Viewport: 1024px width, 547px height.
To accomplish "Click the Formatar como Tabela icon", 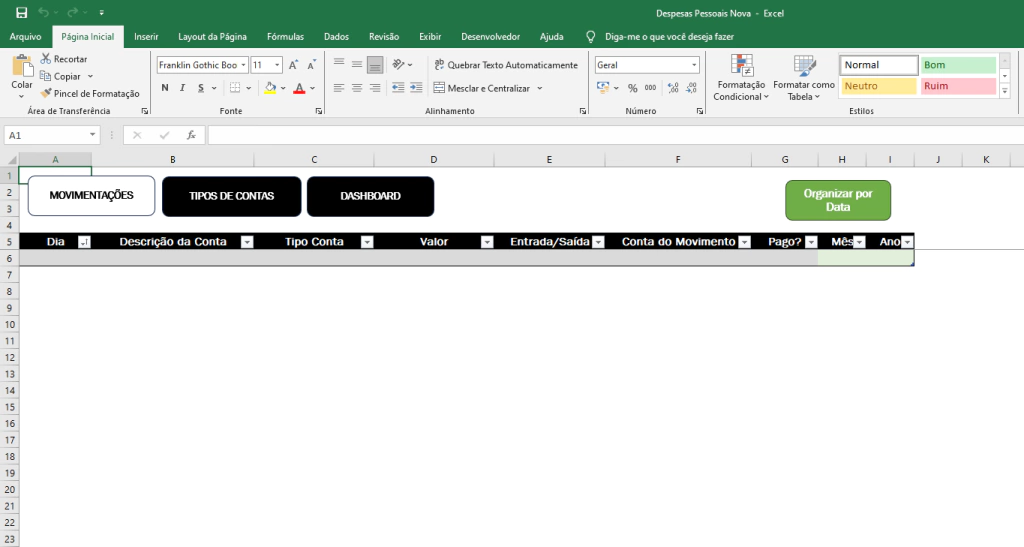I will click(803, 67).
